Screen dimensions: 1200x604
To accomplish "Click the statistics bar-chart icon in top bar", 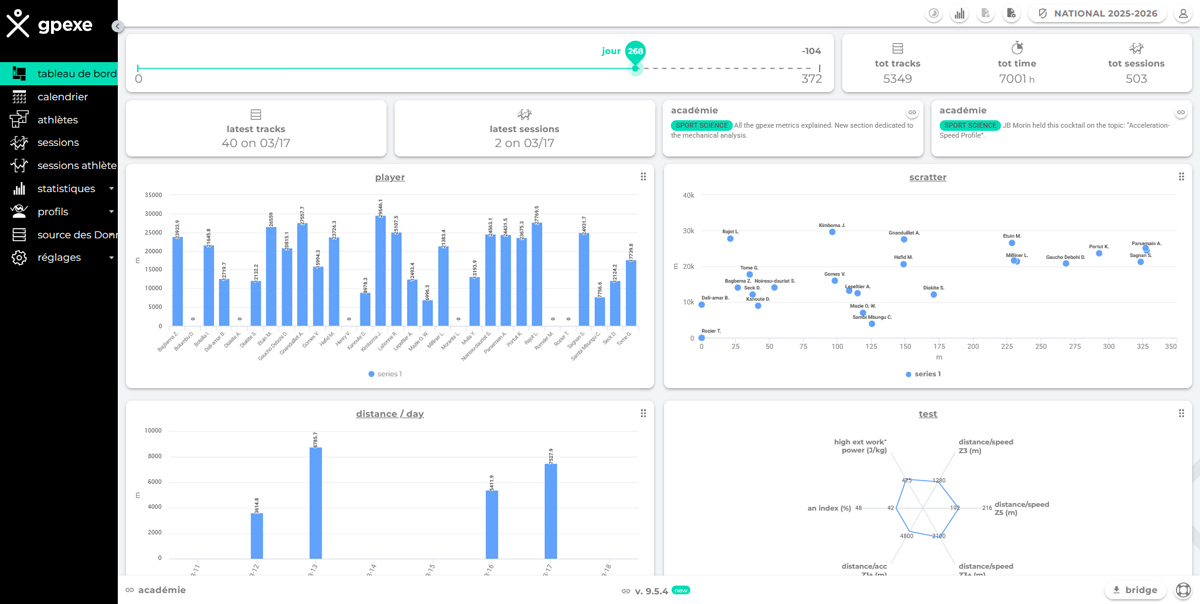I will [958, 13].
